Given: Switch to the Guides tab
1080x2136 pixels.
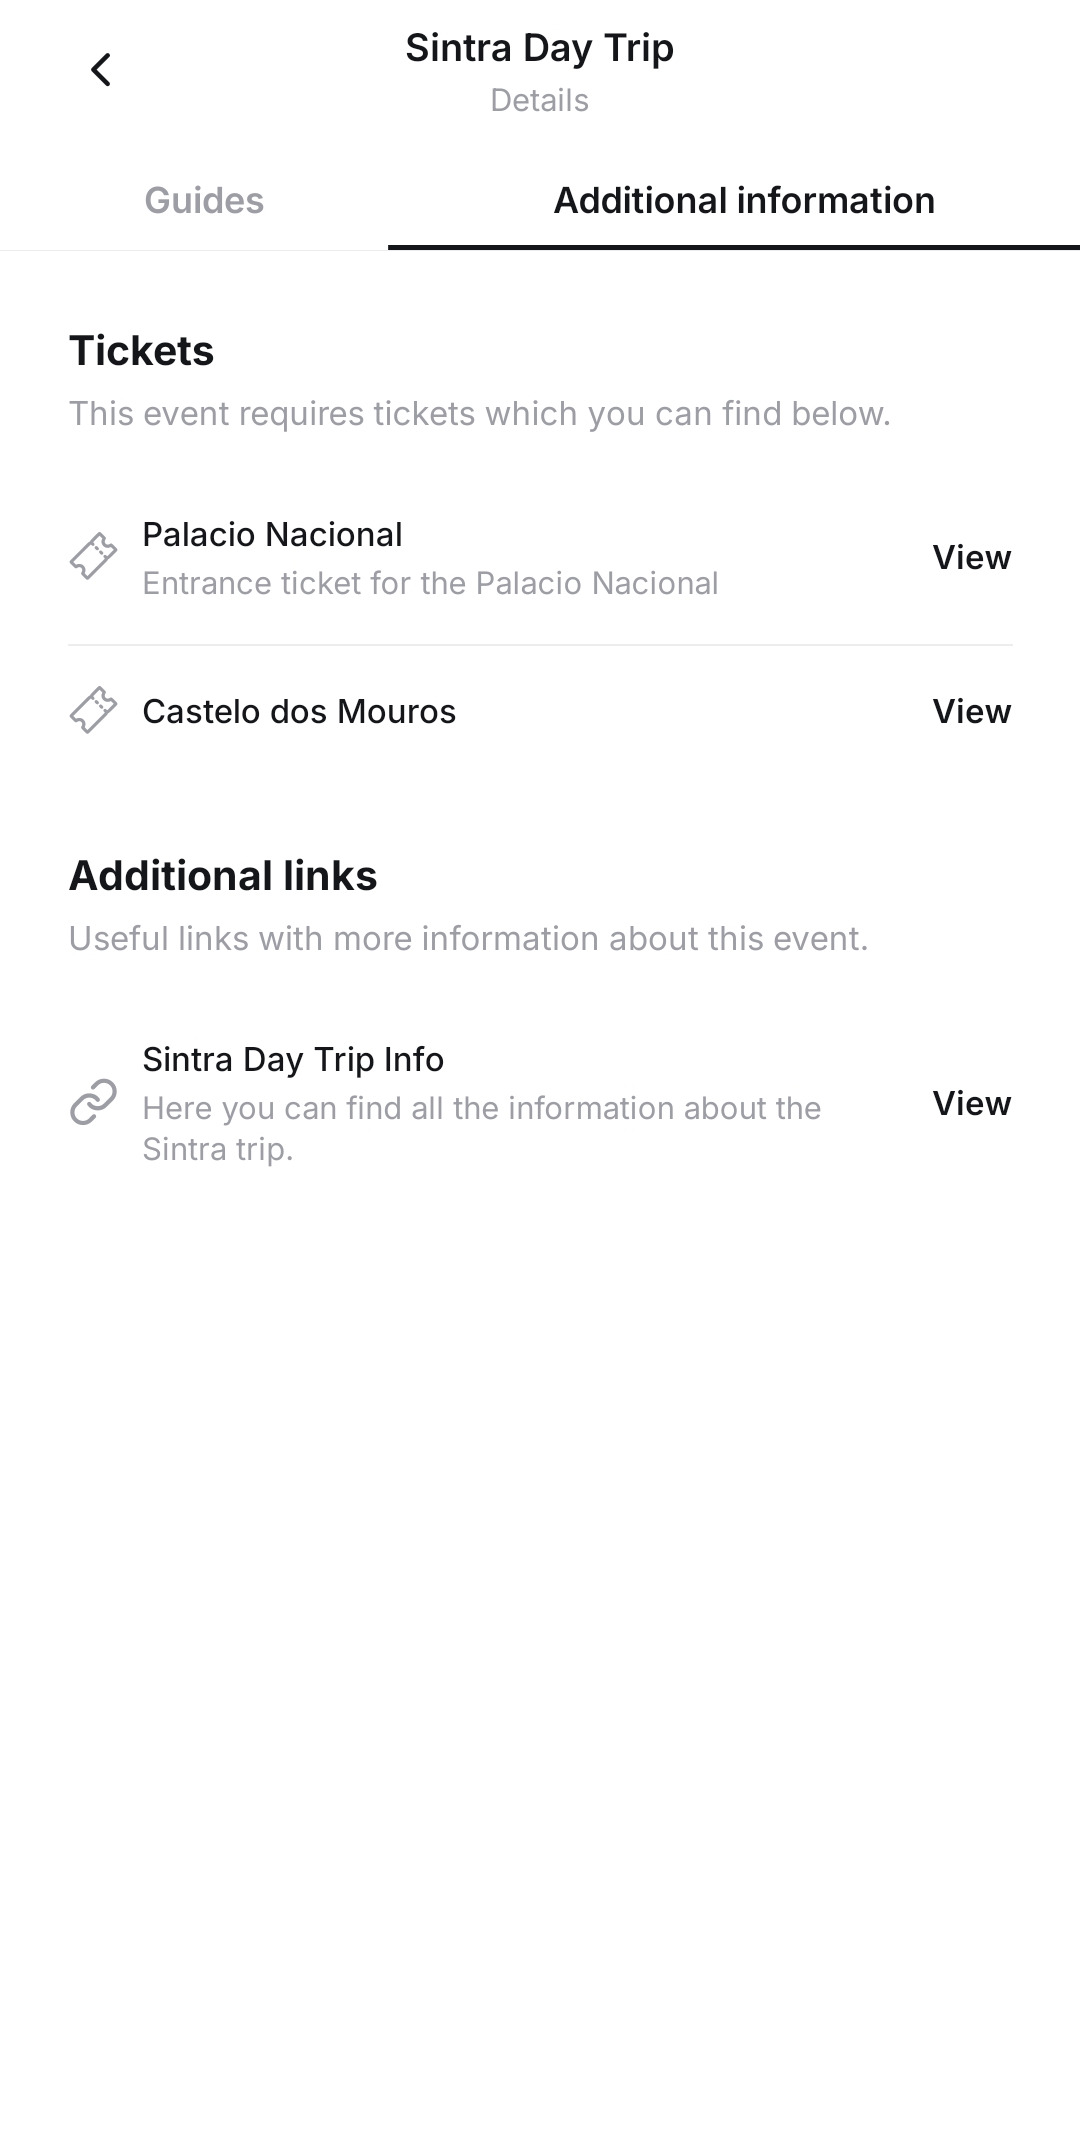Looking at the screenshot, I should [204, 201].
